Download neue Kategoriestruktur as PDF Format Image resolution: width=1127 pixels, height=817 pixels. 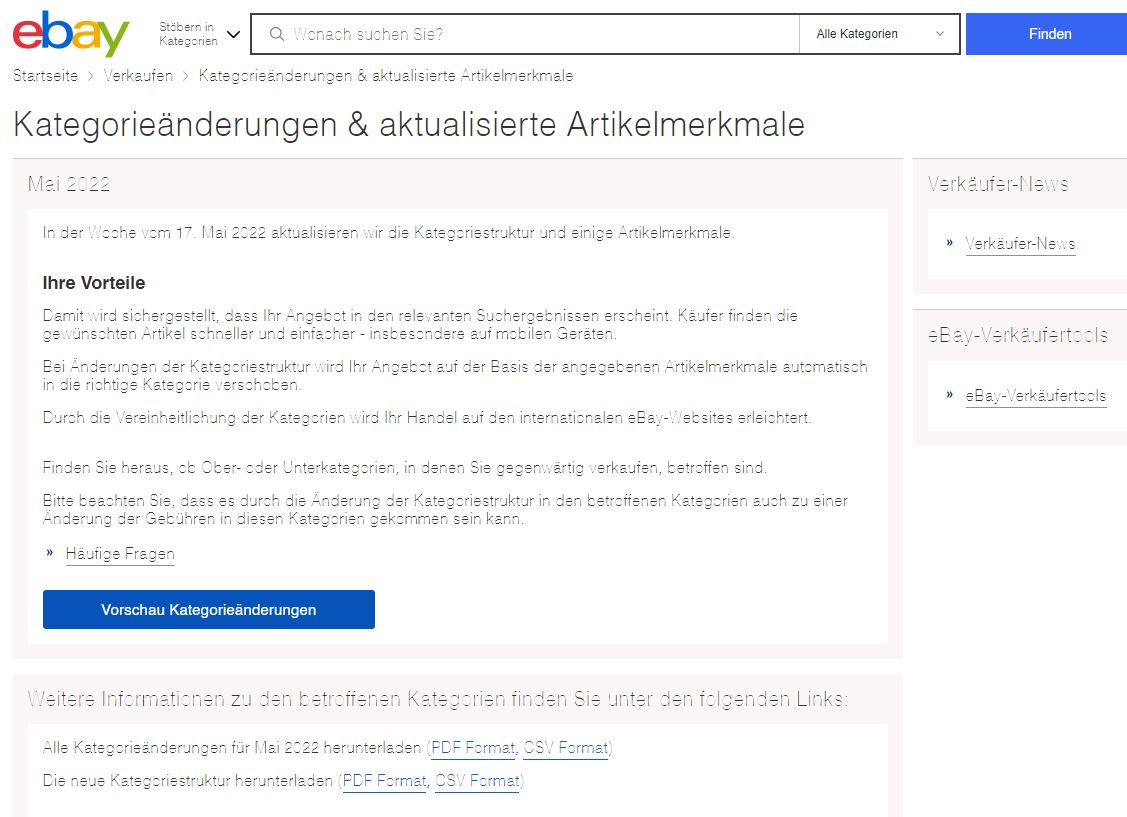click(x=385, y=780)
